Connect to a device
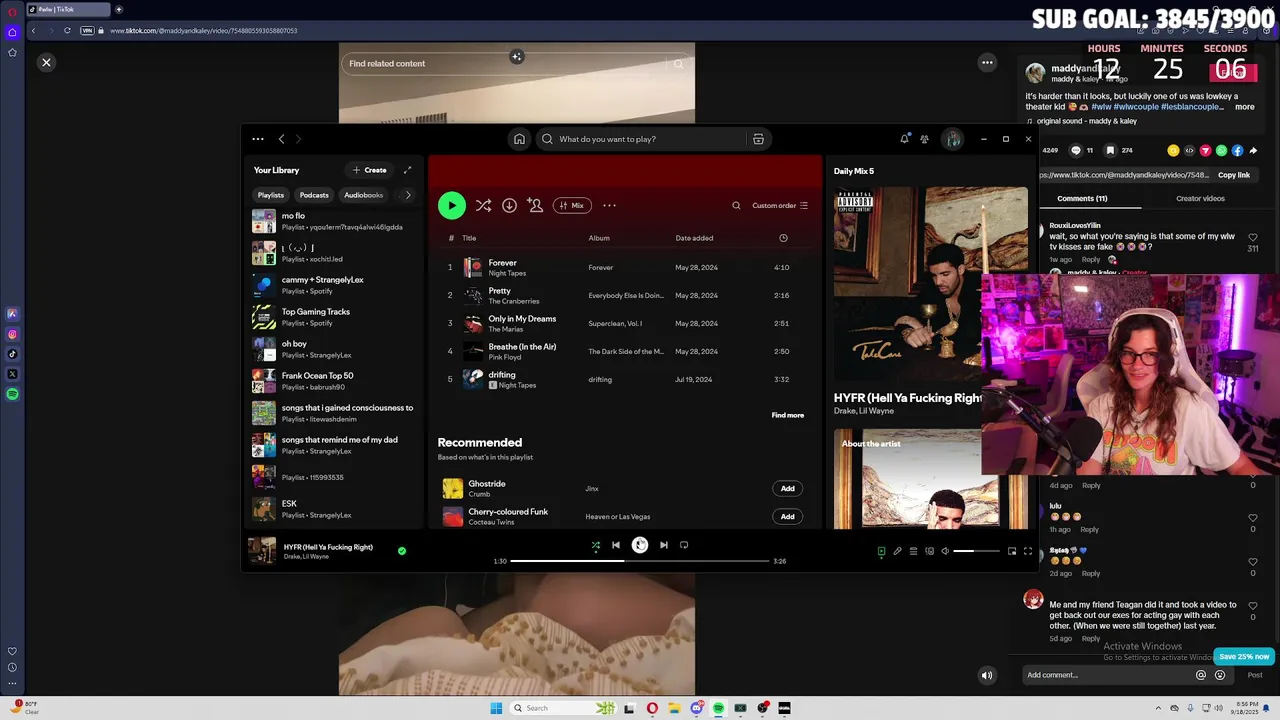 (x=929, y=551)
